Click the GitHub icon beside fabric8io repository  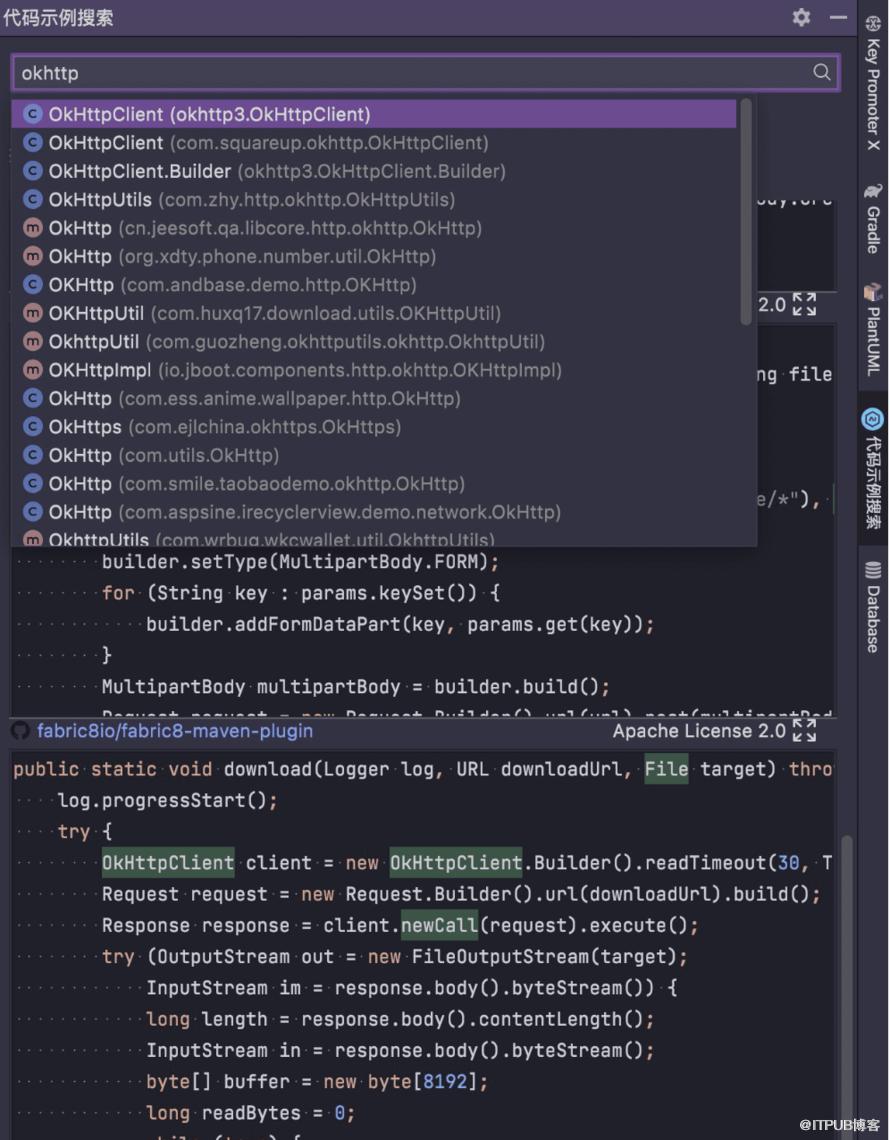tap(20, 731)
